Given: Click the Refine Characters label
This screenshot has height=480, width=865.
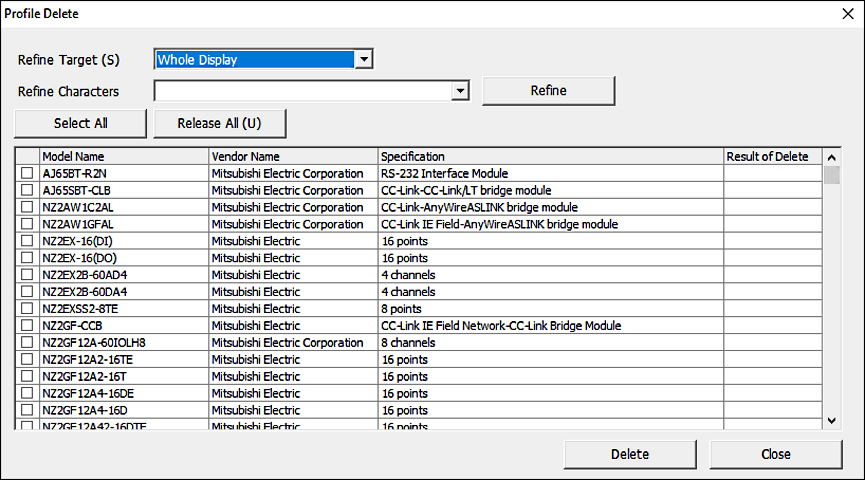Looking at the screenshot, I should tap(68, 92).
